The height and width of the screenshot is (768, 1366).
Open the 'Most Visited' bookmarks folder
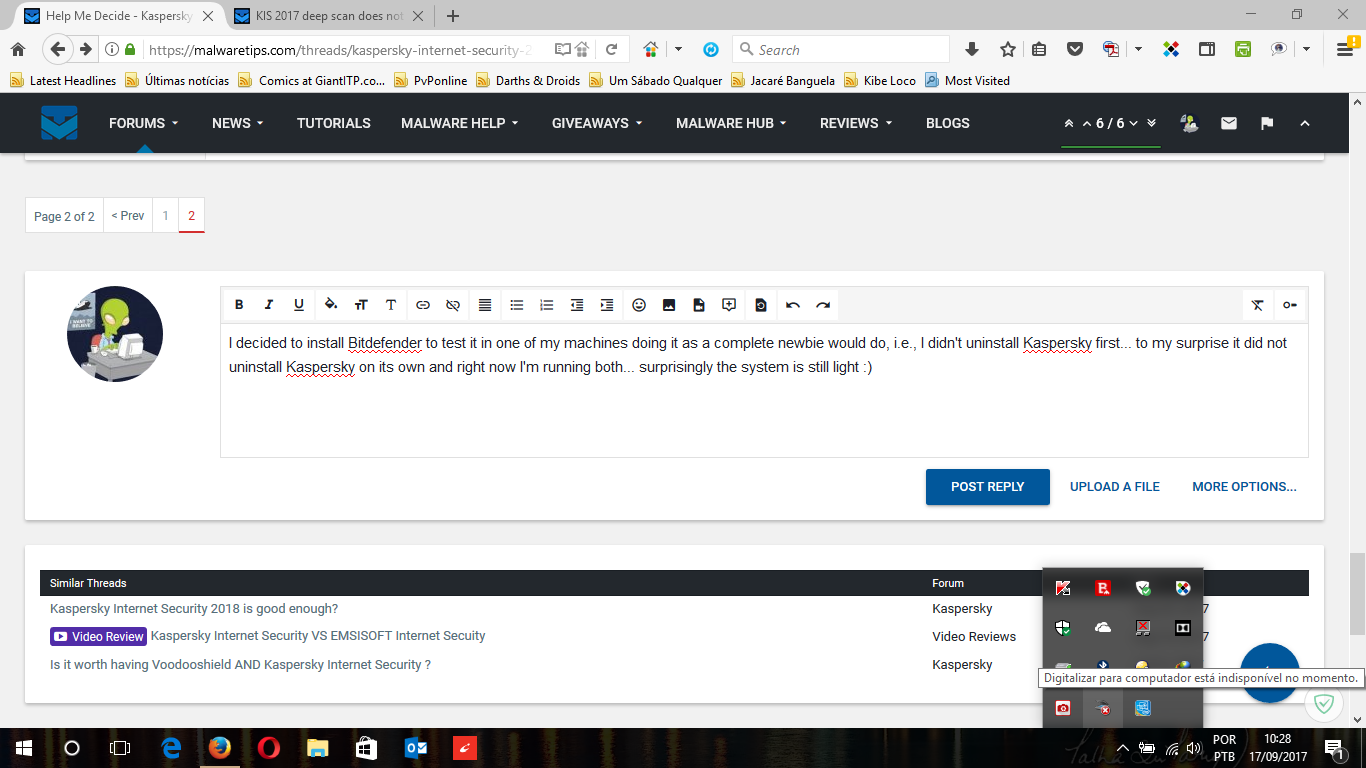967,81
